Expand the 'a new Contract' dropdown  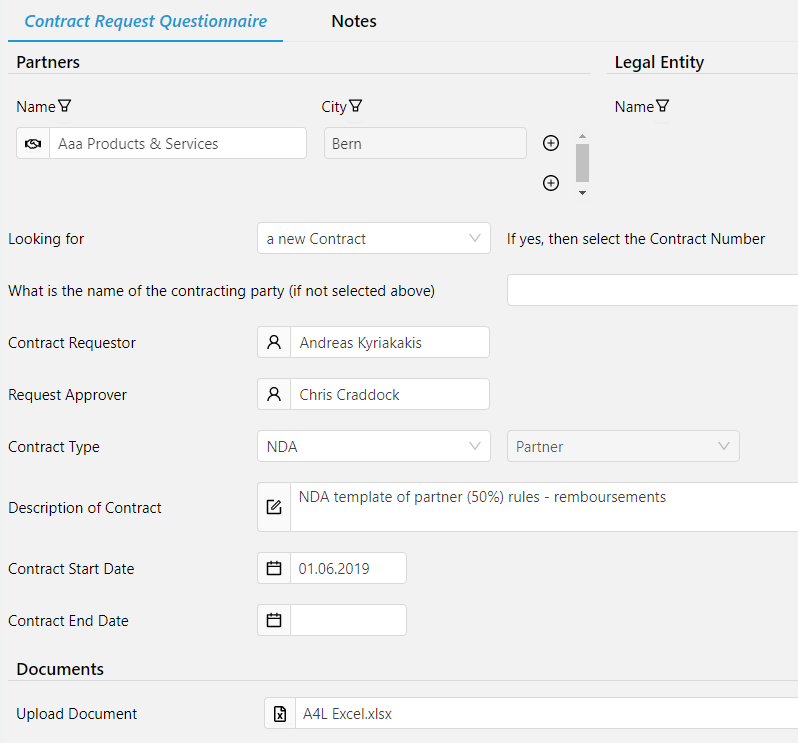(475, 239)
